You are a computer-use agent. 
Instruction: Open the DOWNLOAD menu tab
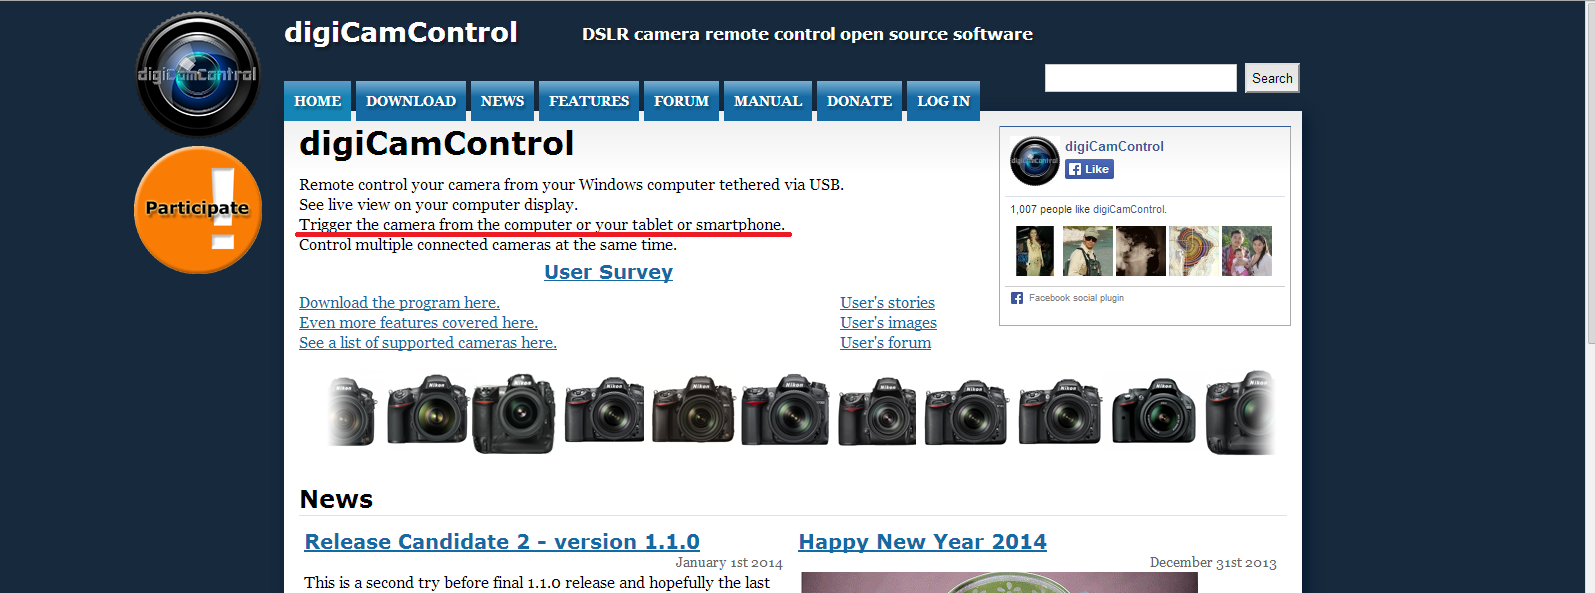pyautogui.click(x=410, y=101)
